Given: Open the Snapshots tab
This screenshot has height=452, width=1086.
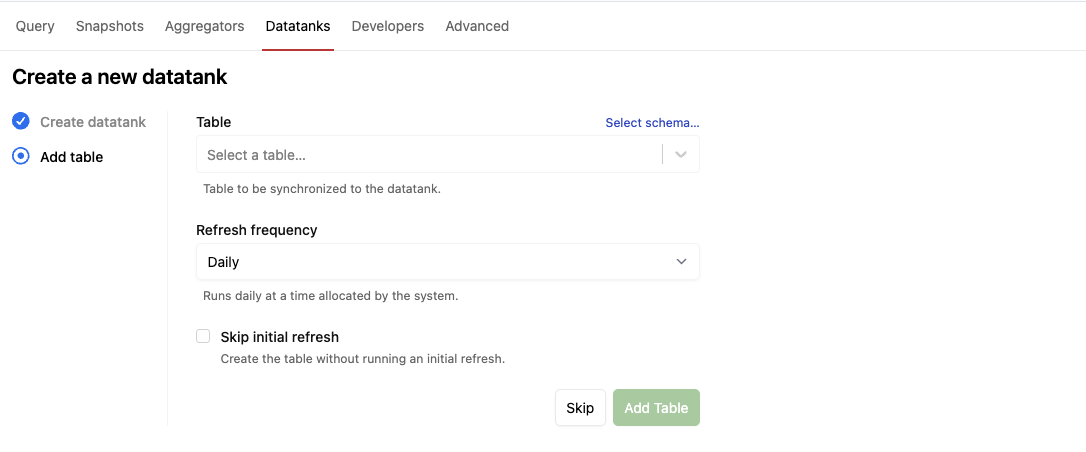Looking at the screenshot, I should click(x=110, y=26).
